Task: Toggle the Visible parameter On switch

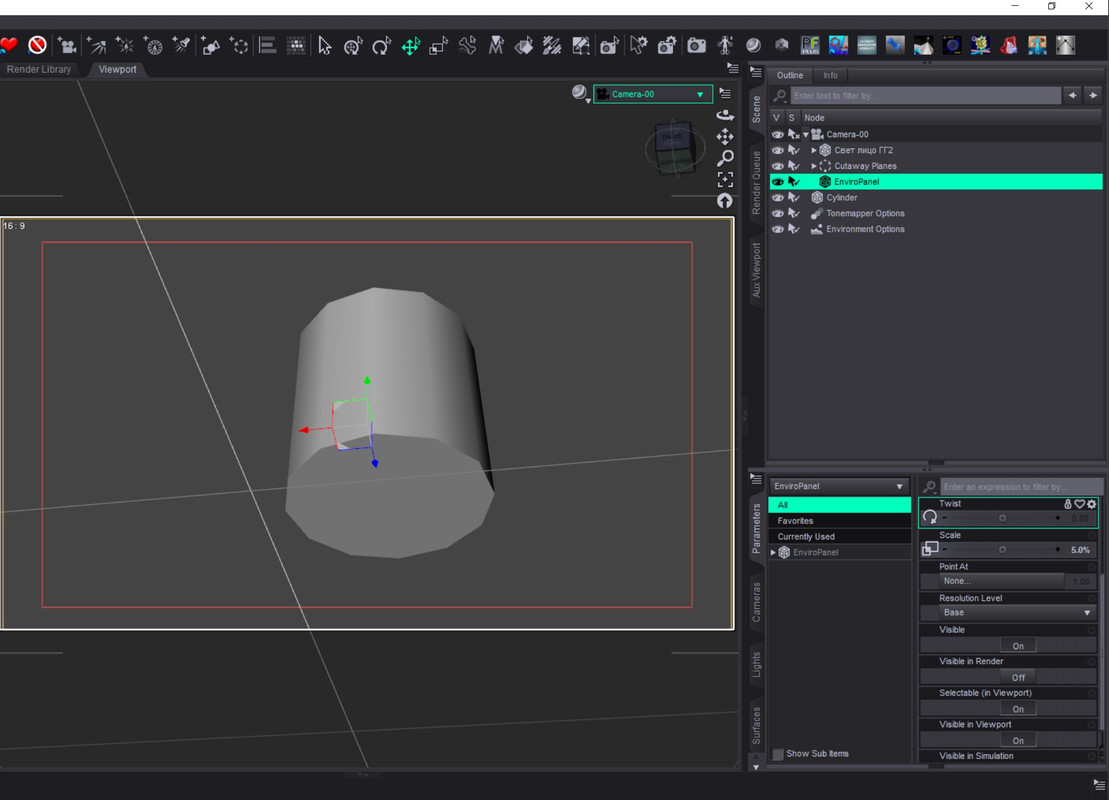Action: [x=1018, y=646]
